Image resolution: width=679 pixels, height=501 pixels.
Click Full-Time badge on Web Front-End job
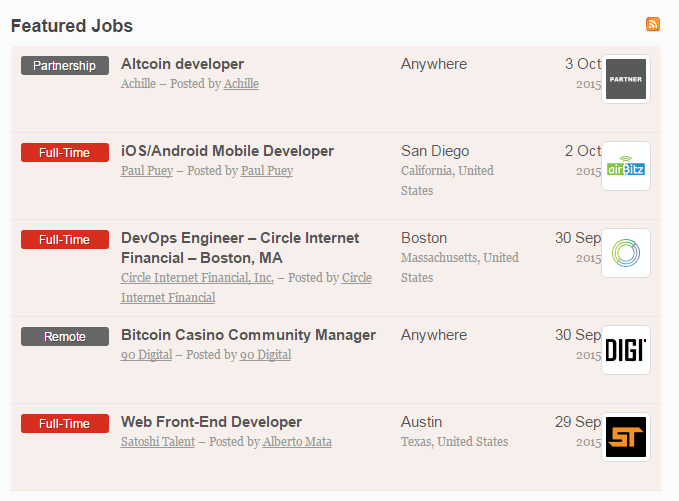click(65, 423)
